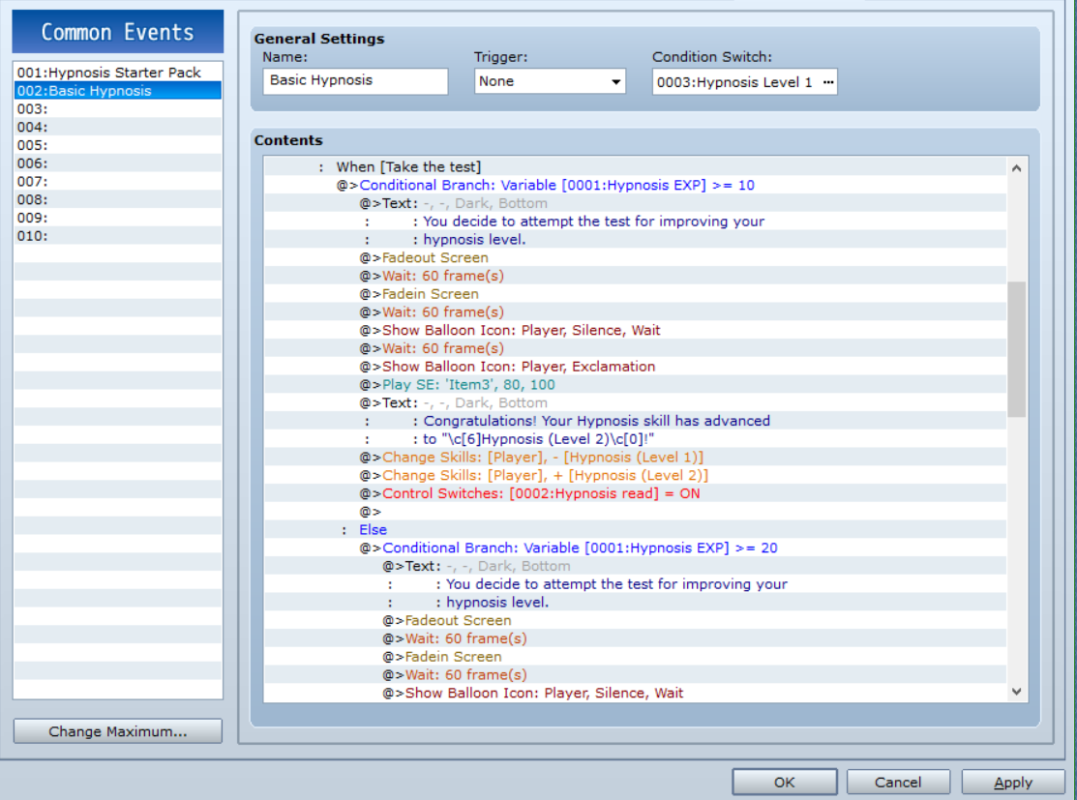This screenshot has height=800, width=1077.
Task: Click the Contents vertical scrollbar thumb
Action: pyautogui.click(x=1017, y=349)
